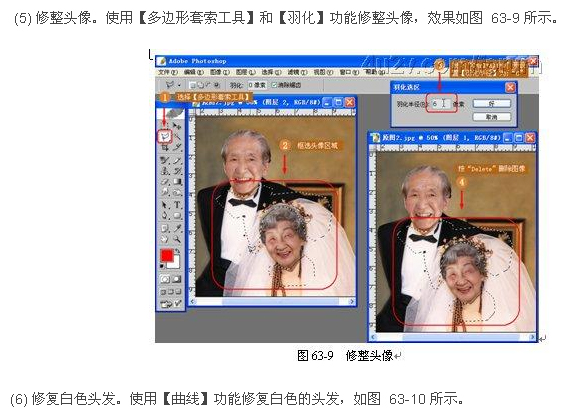
Task: Select the Eyedropper tool
Action: 177,228
